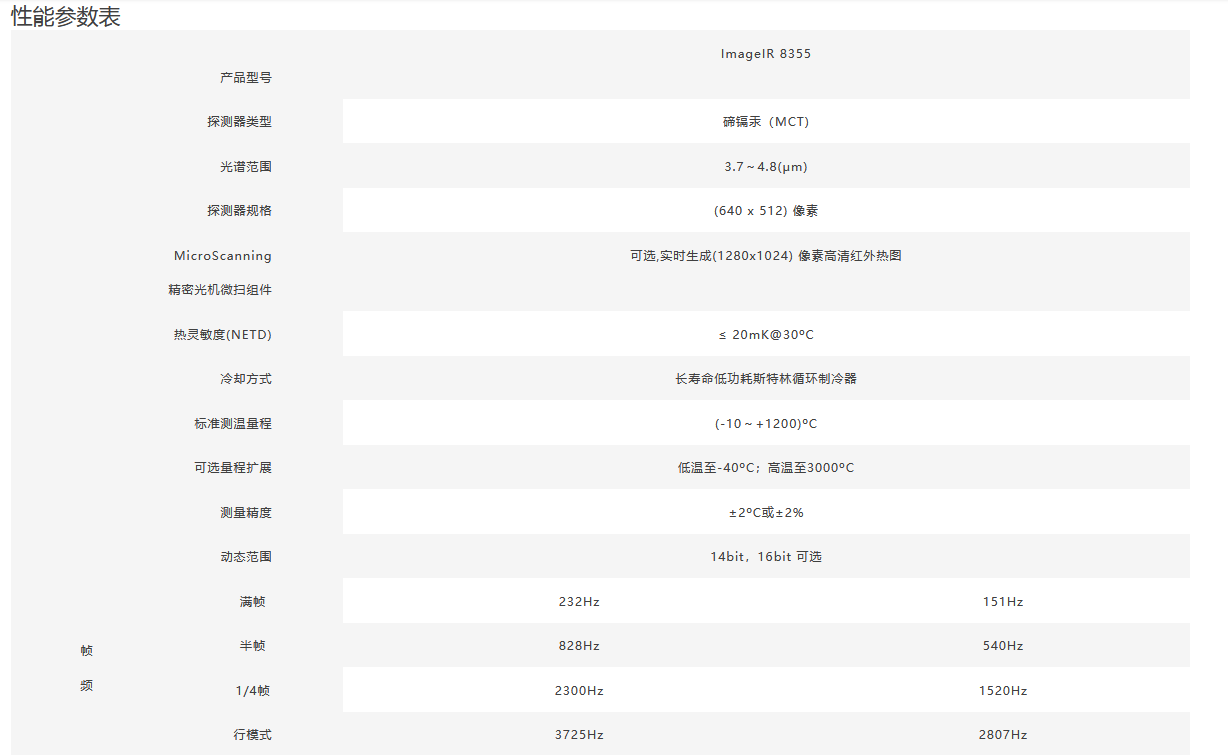Click the 可选,实时生成(1280x1024) value text

pyautogui.click(x=766, y=256)
